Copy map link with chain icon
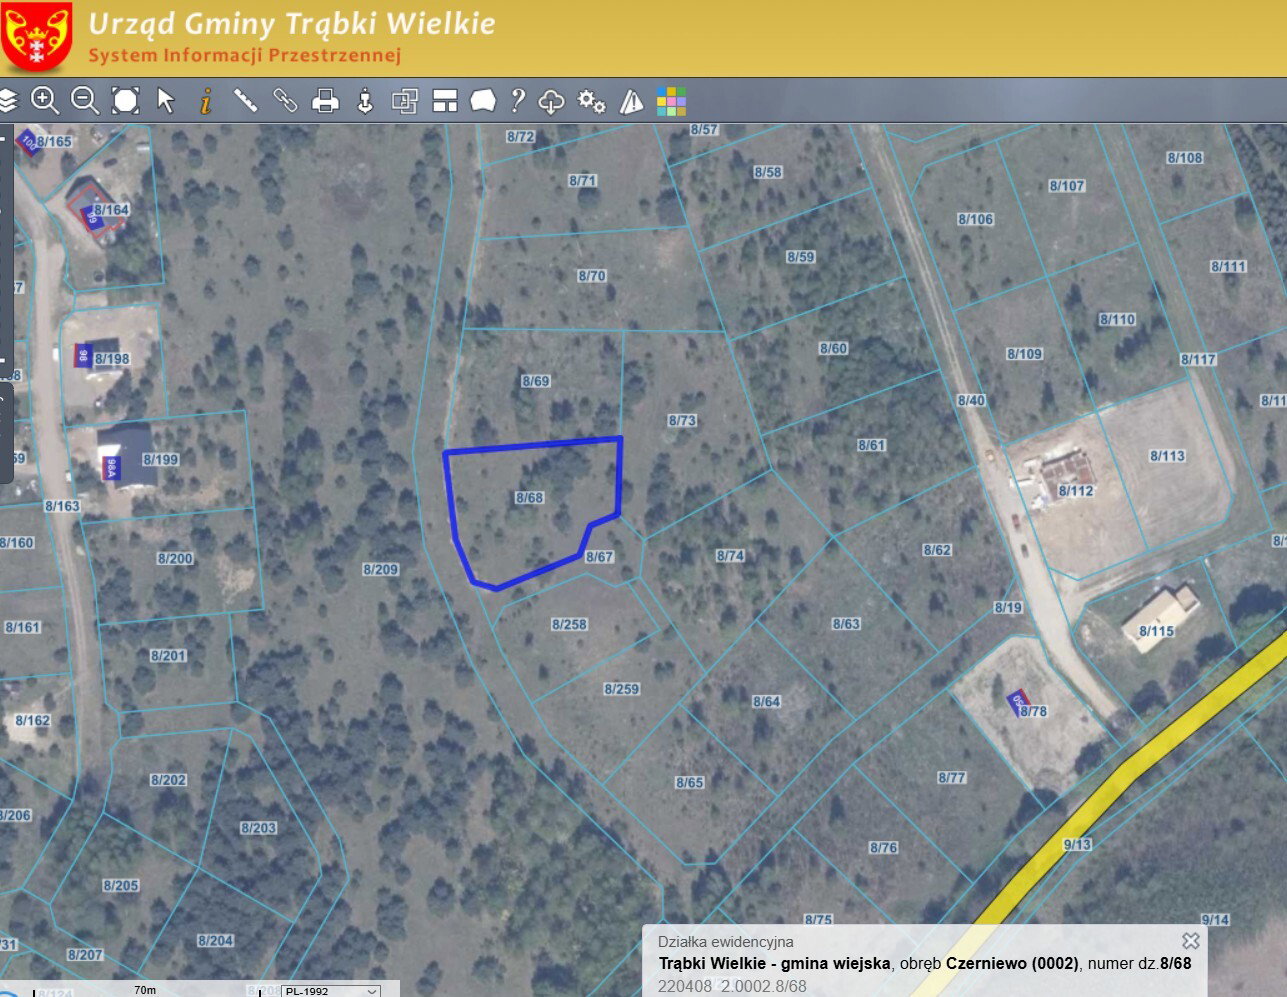1287x997 pixels. pyautogui.click(x=286, y=101)
